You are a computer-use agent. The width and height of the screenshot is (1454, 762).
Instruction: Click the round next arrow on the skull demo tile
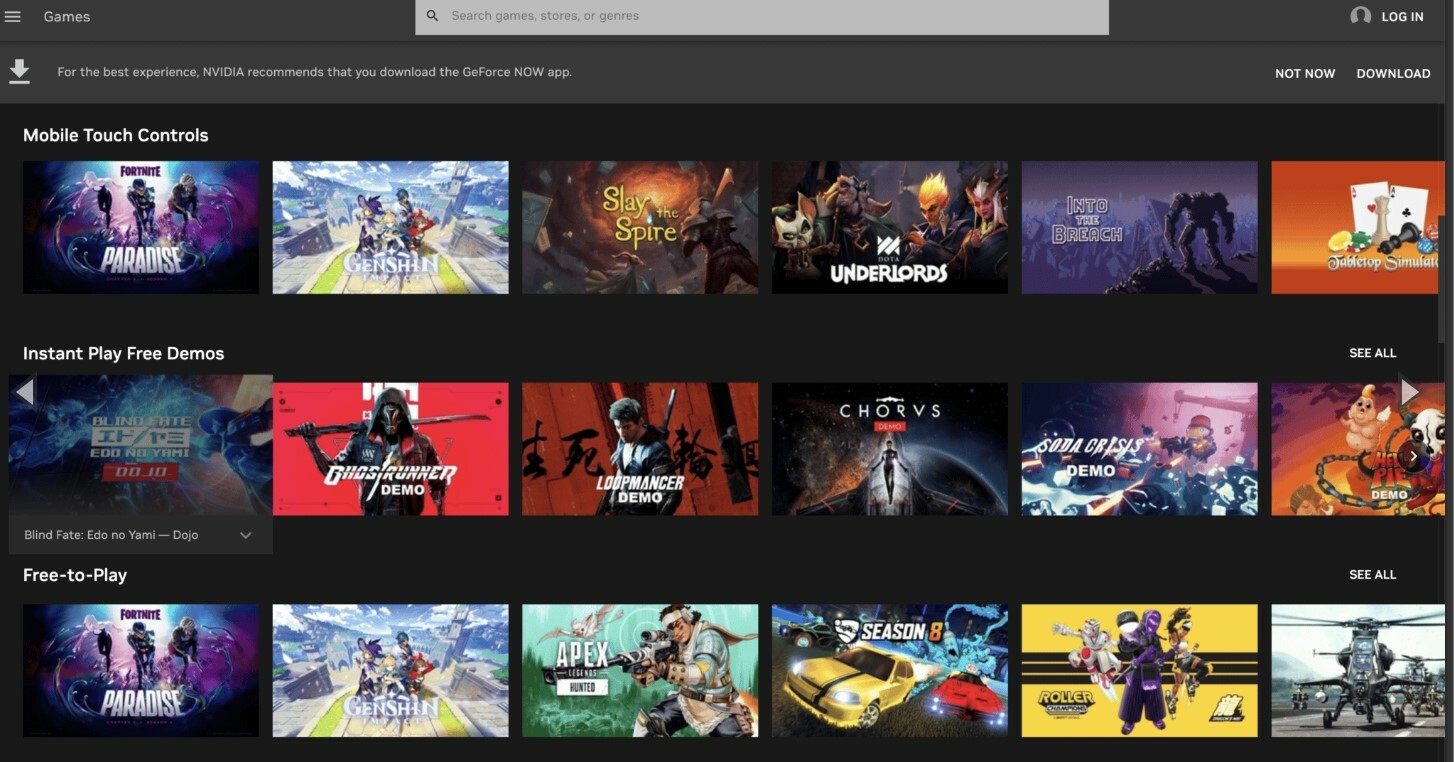point(1413,456)
